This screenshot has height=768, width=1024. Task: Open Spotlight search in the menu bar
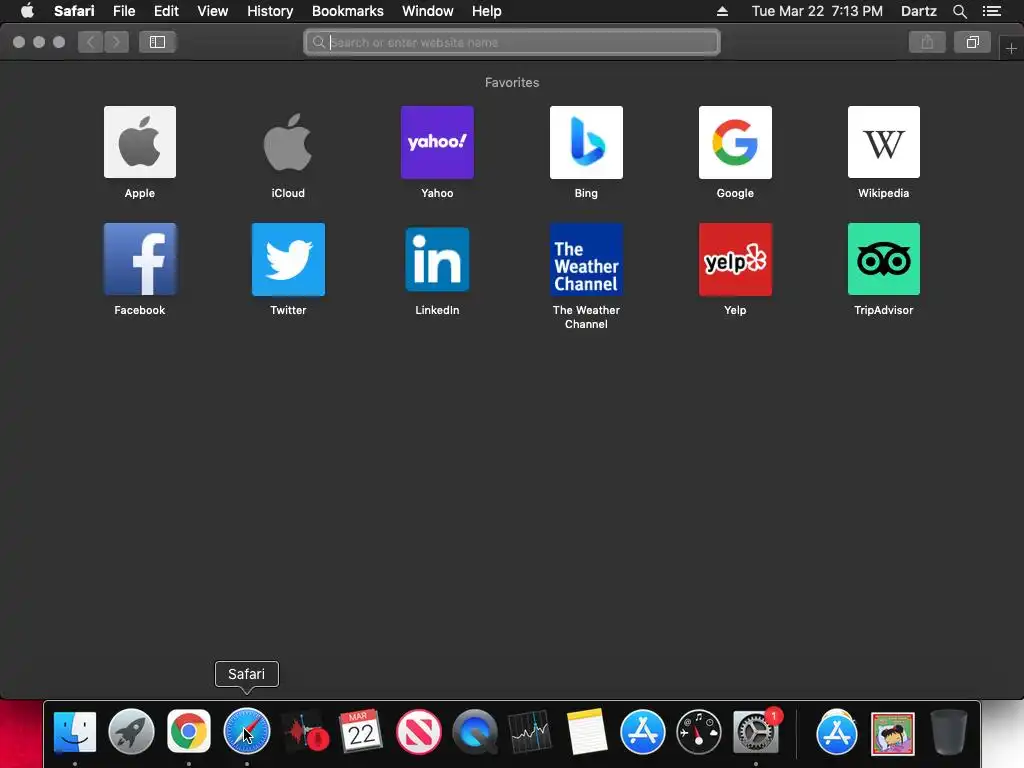[959, 11]
